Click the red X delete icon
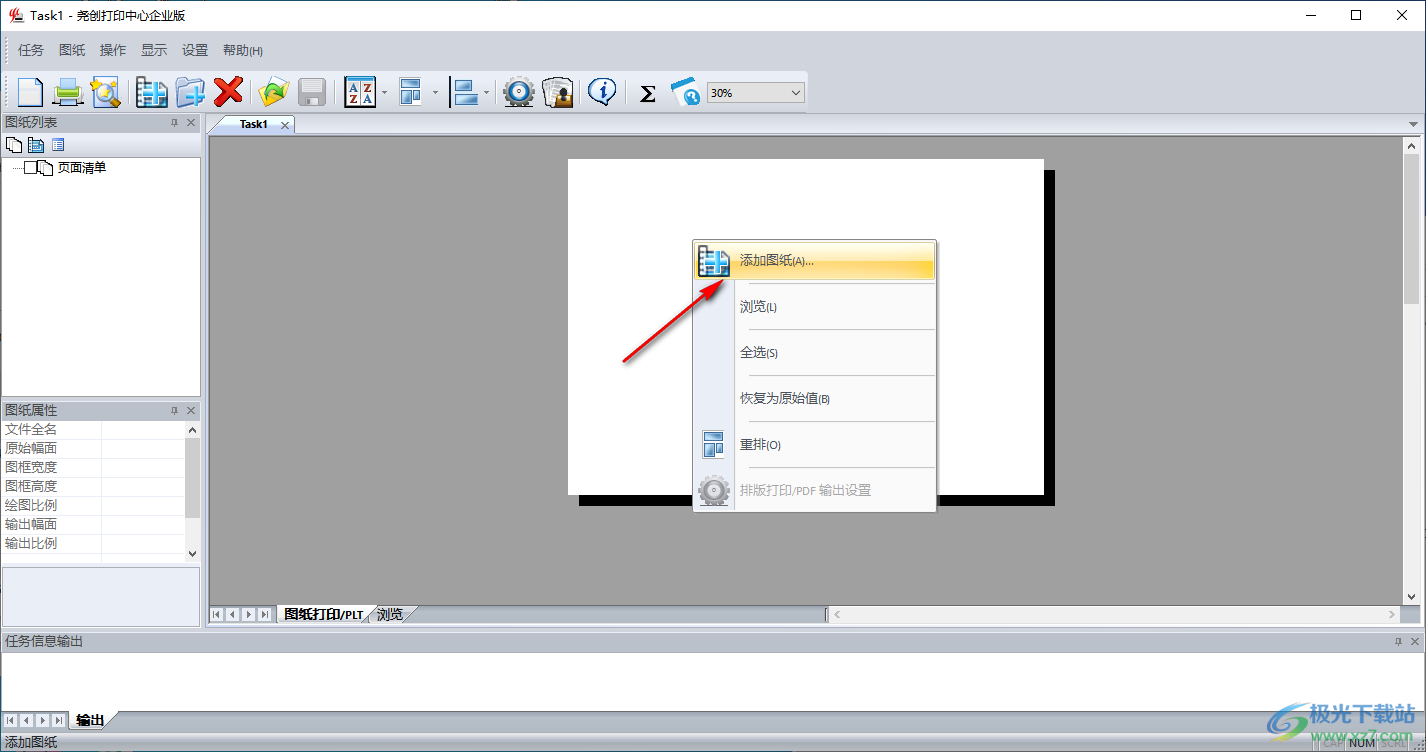 click(229, 92)
